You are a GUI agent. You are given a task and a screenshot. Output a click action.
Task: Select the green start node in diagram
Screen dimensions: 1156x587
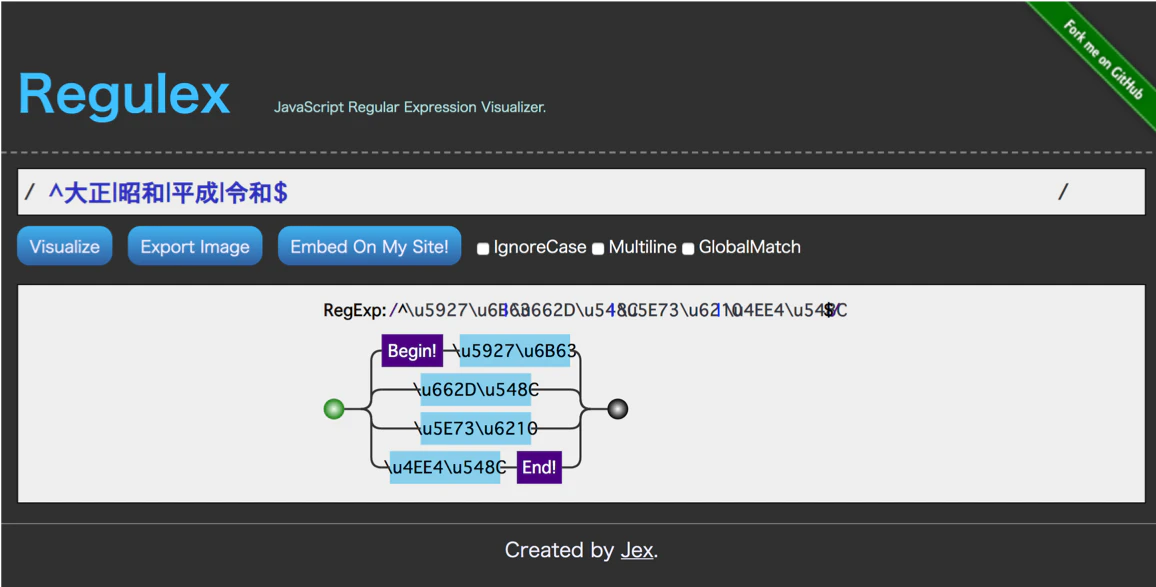tap(334, 409)
